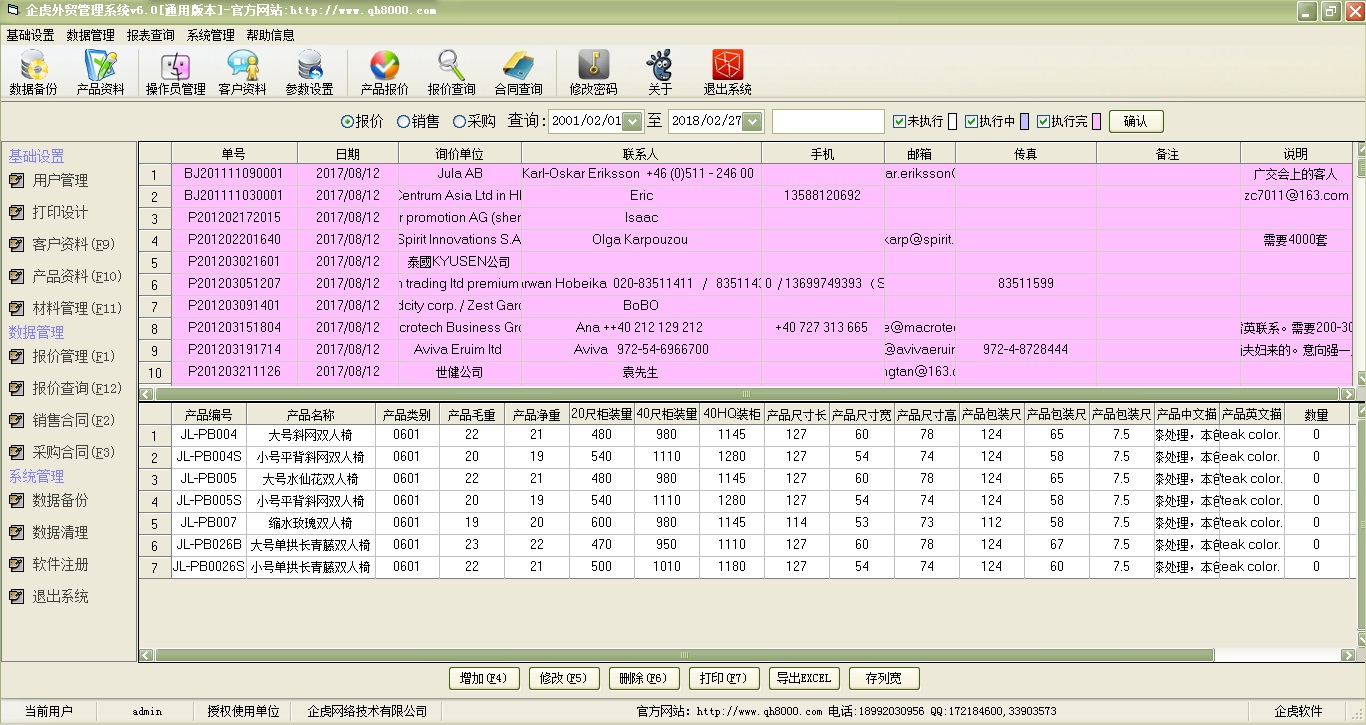The width and height of the screenshot is (1366, 725).
Task: Click icon beside sidebar 数据备份
Action: (x=16, y=501)
